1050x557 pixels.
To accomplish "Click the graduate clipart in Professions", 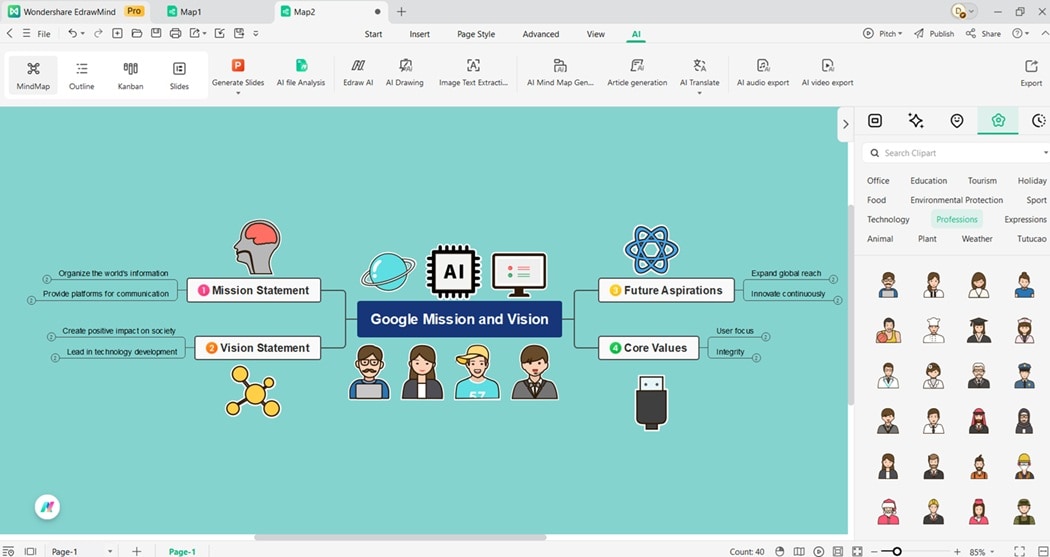I will point(978,330).
